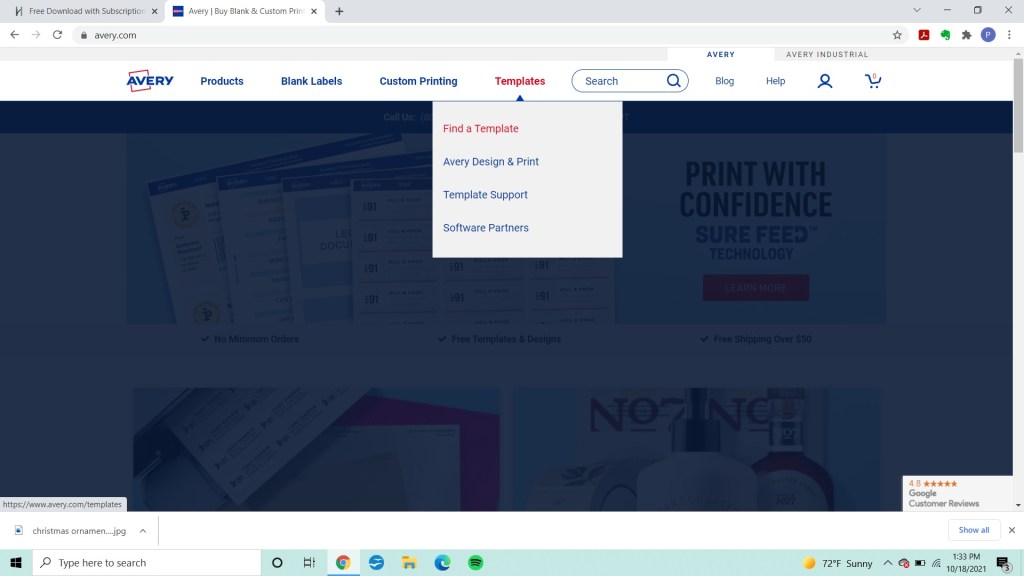The image size is (1024, 576).
Task: Switch to Avery Industrial site tab
Action: pyautogui.click(x=827, y=54)
